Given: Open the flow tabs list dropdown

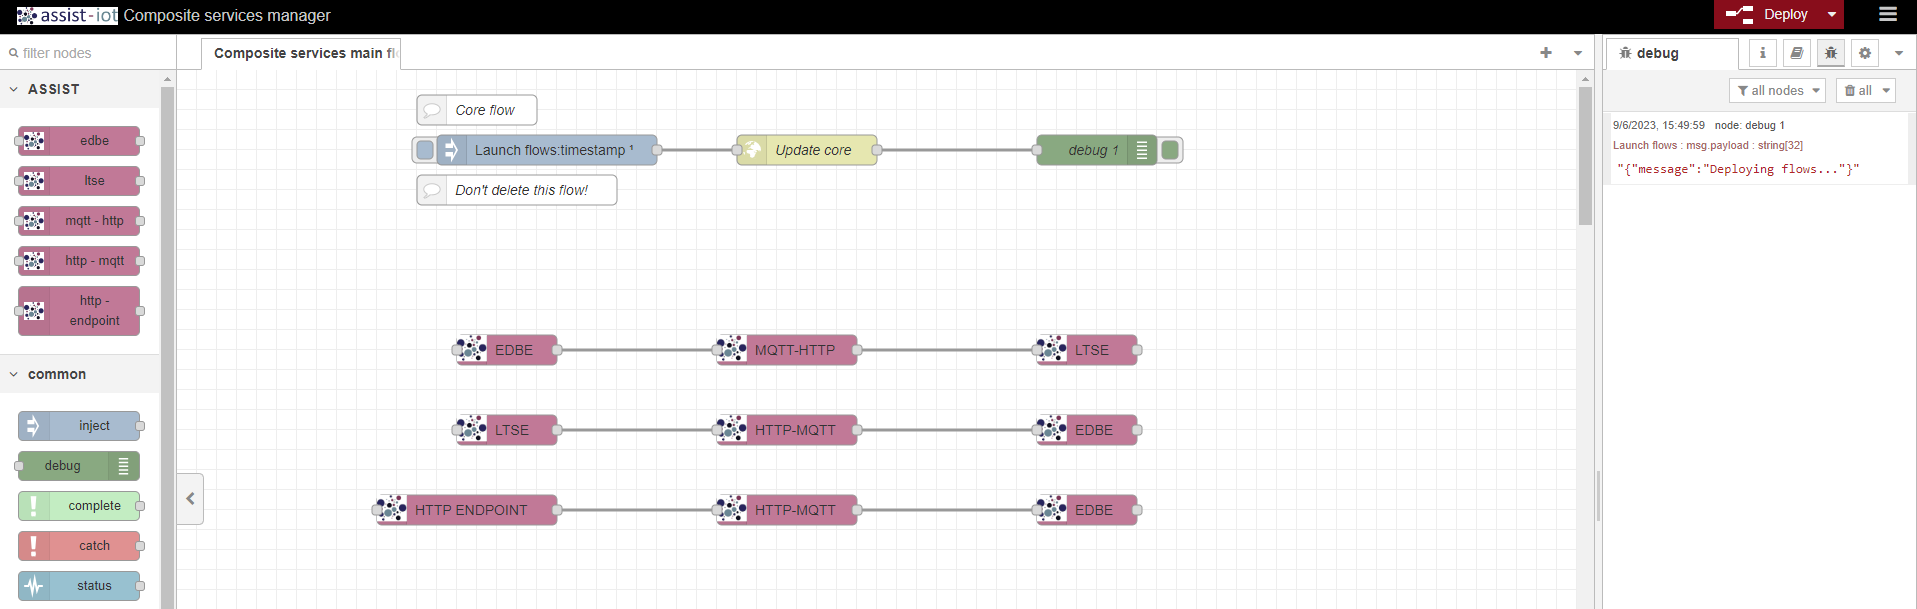Looking at the screenshot, I should pos(1578,53).
